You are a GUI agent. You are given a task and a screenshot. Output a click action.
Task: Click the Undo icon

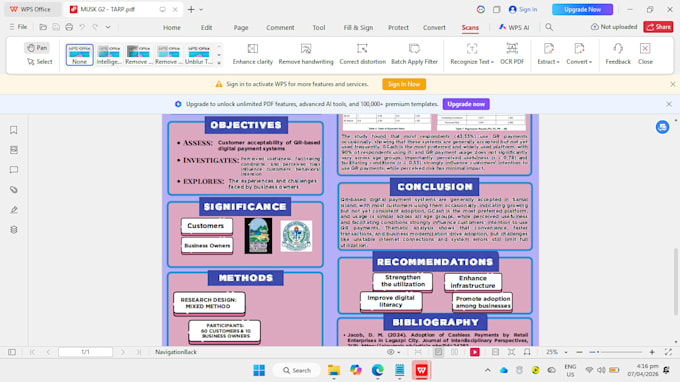click(82, 27)
